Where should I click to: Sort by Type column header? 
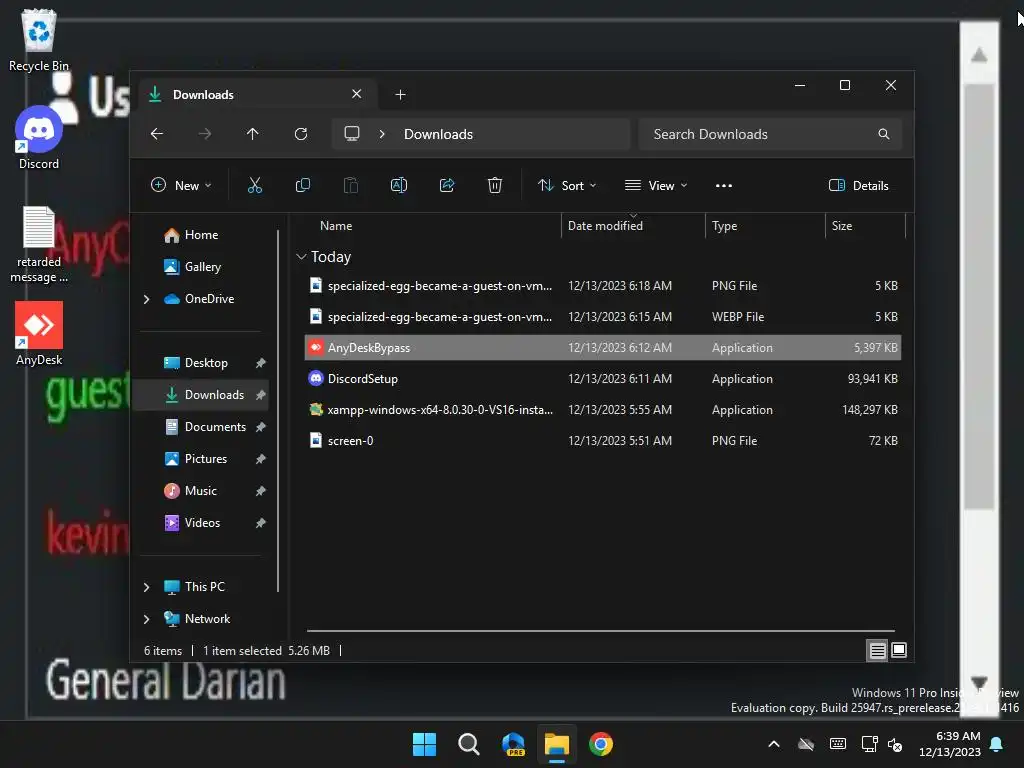coord(765,226)
